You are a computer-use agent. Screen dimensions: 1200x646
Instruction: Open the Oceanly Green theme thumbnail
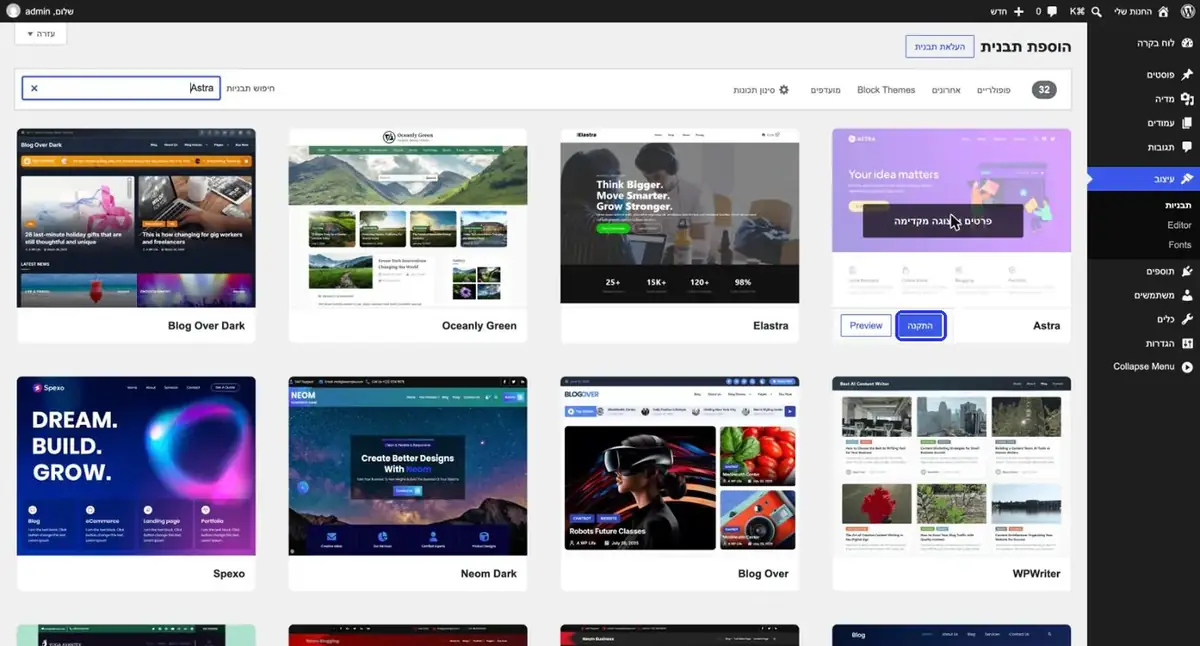pyautogui.click(x=408, y=216)
